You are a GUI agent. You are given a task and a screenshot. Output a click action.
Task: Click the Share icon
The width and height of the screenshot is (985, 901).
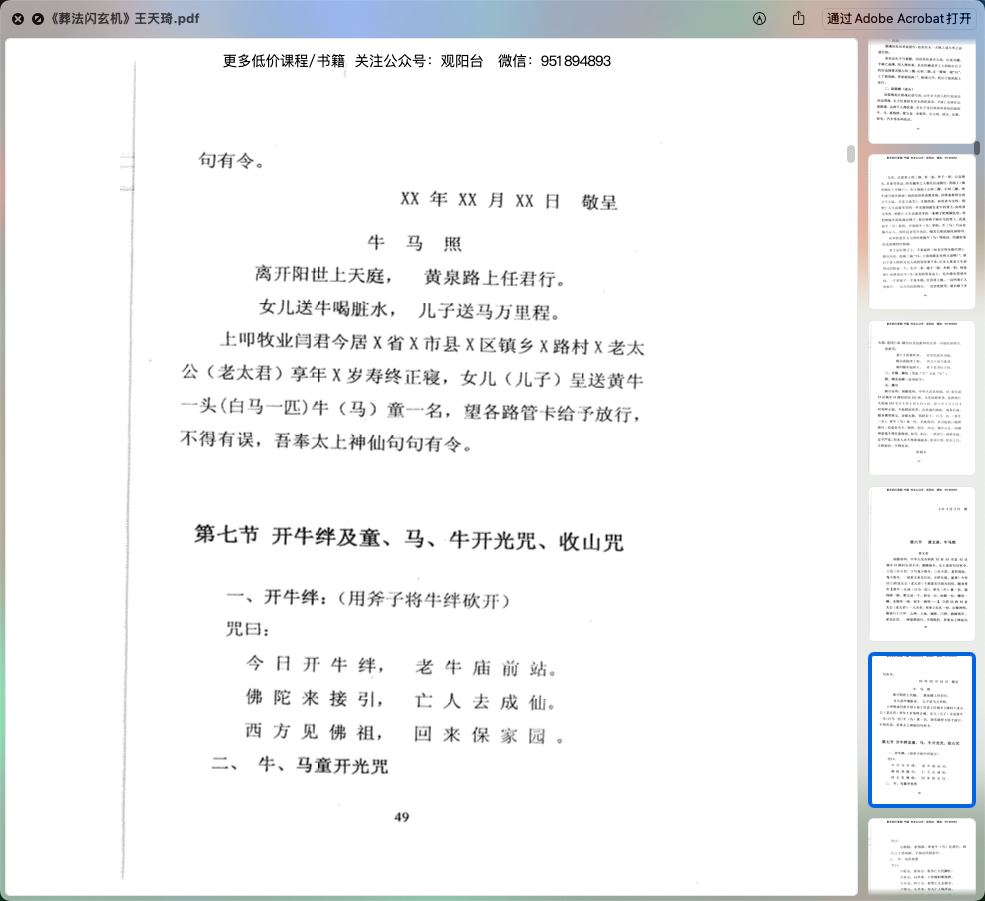pyautogui.click(x=798, y=19)
